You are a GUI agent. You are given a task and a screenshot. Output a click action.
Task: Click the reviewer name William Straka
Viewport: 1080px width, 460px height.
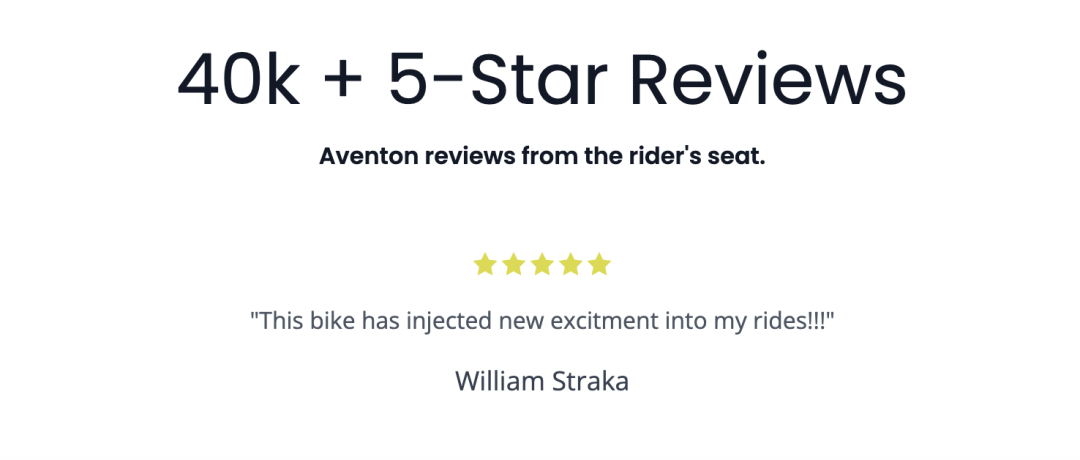pyautogui.click(x=542, y=381)
